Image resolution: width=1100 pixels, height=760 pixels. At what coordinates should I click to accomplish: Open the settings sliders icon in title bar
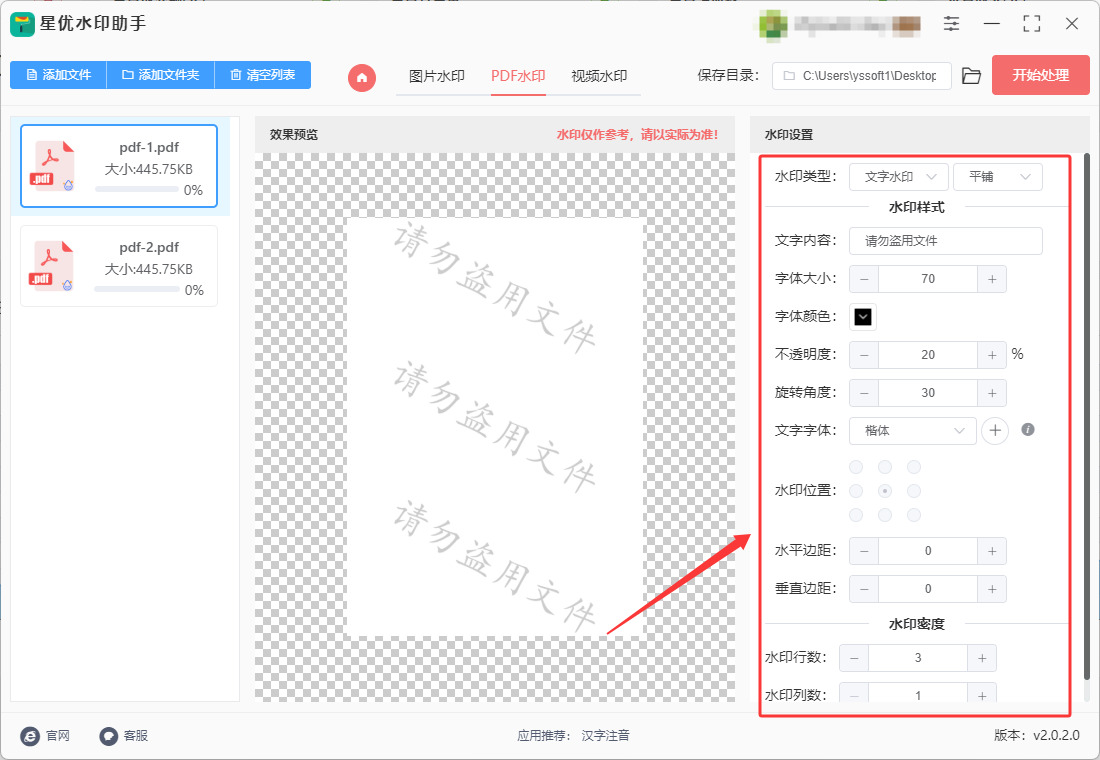(951, 23)
